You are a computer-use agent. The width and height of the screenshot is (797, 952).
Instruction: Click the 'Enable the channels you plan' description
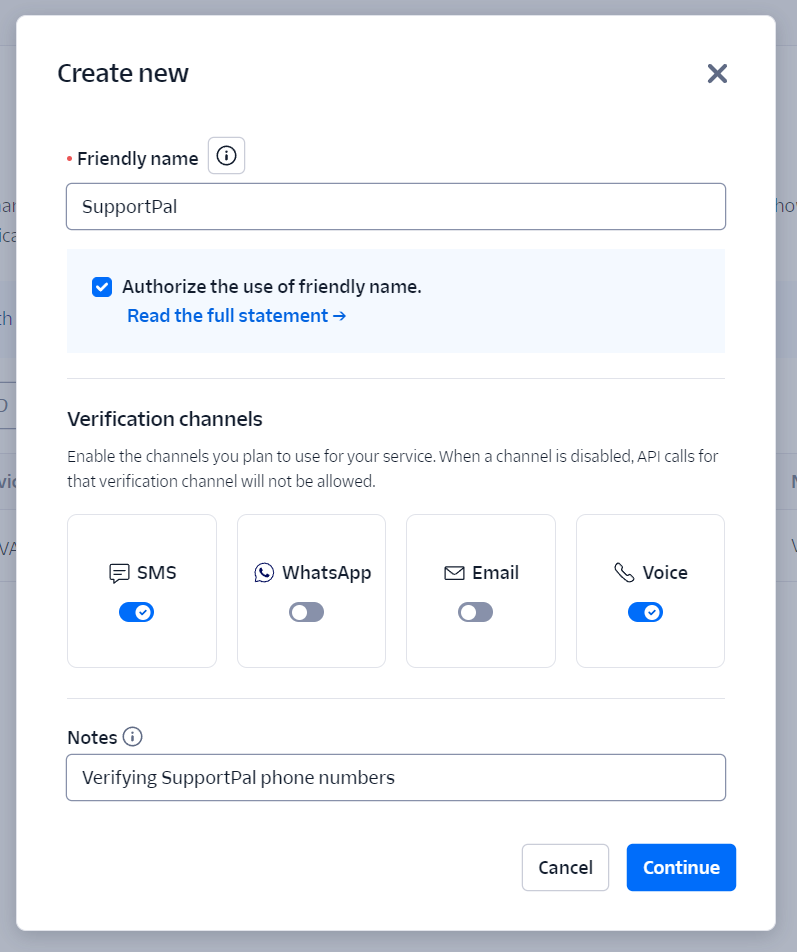point(393,469)
